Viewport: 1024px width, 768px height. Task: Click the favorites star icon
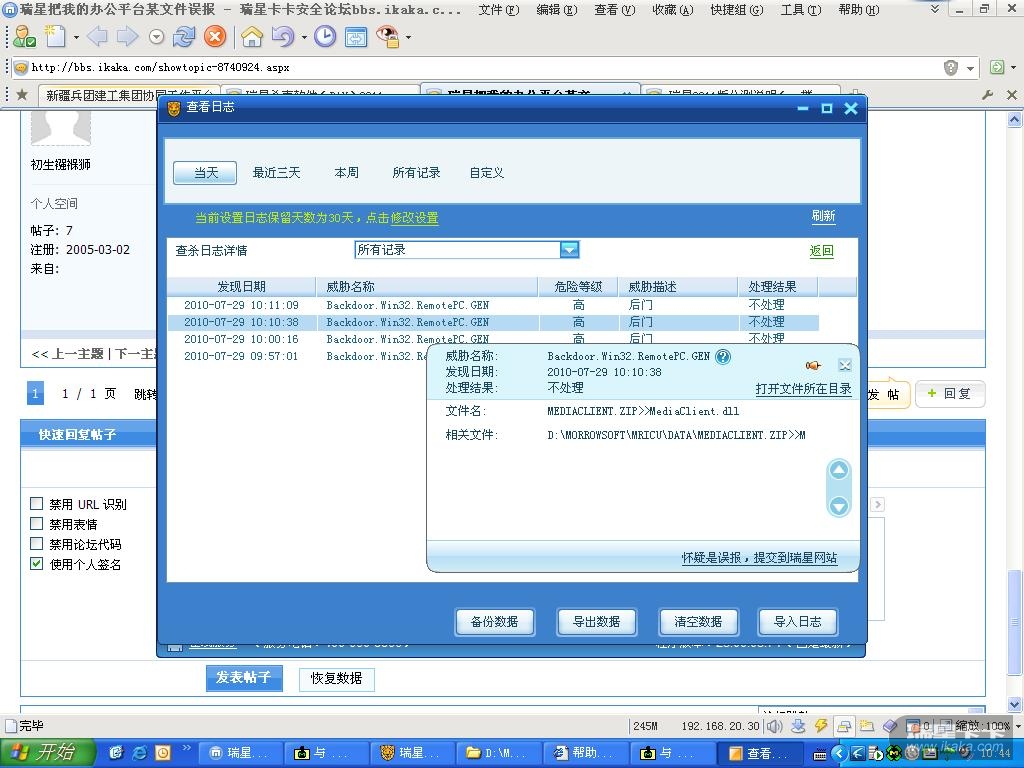(22, 95)
